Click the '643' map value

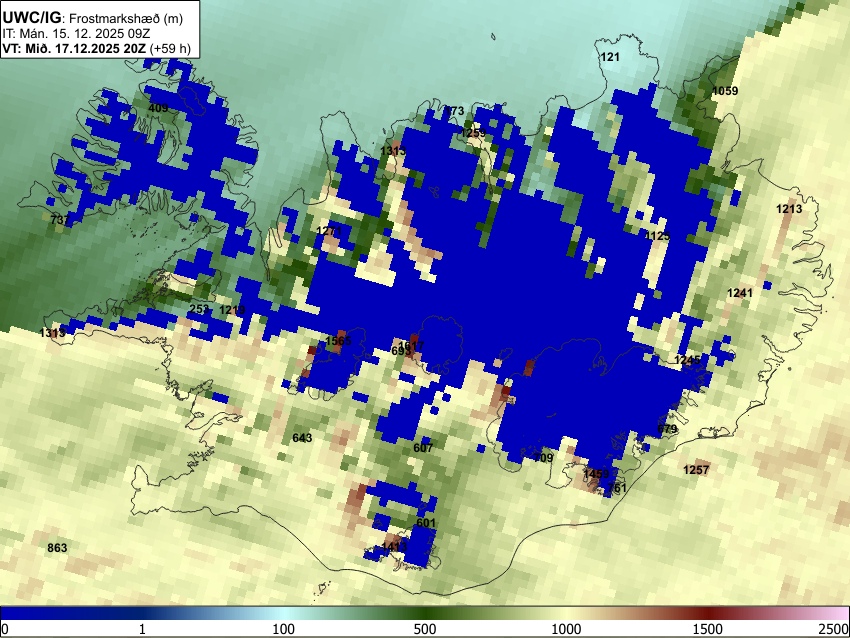pyautogui.click(x=302, y=437)
